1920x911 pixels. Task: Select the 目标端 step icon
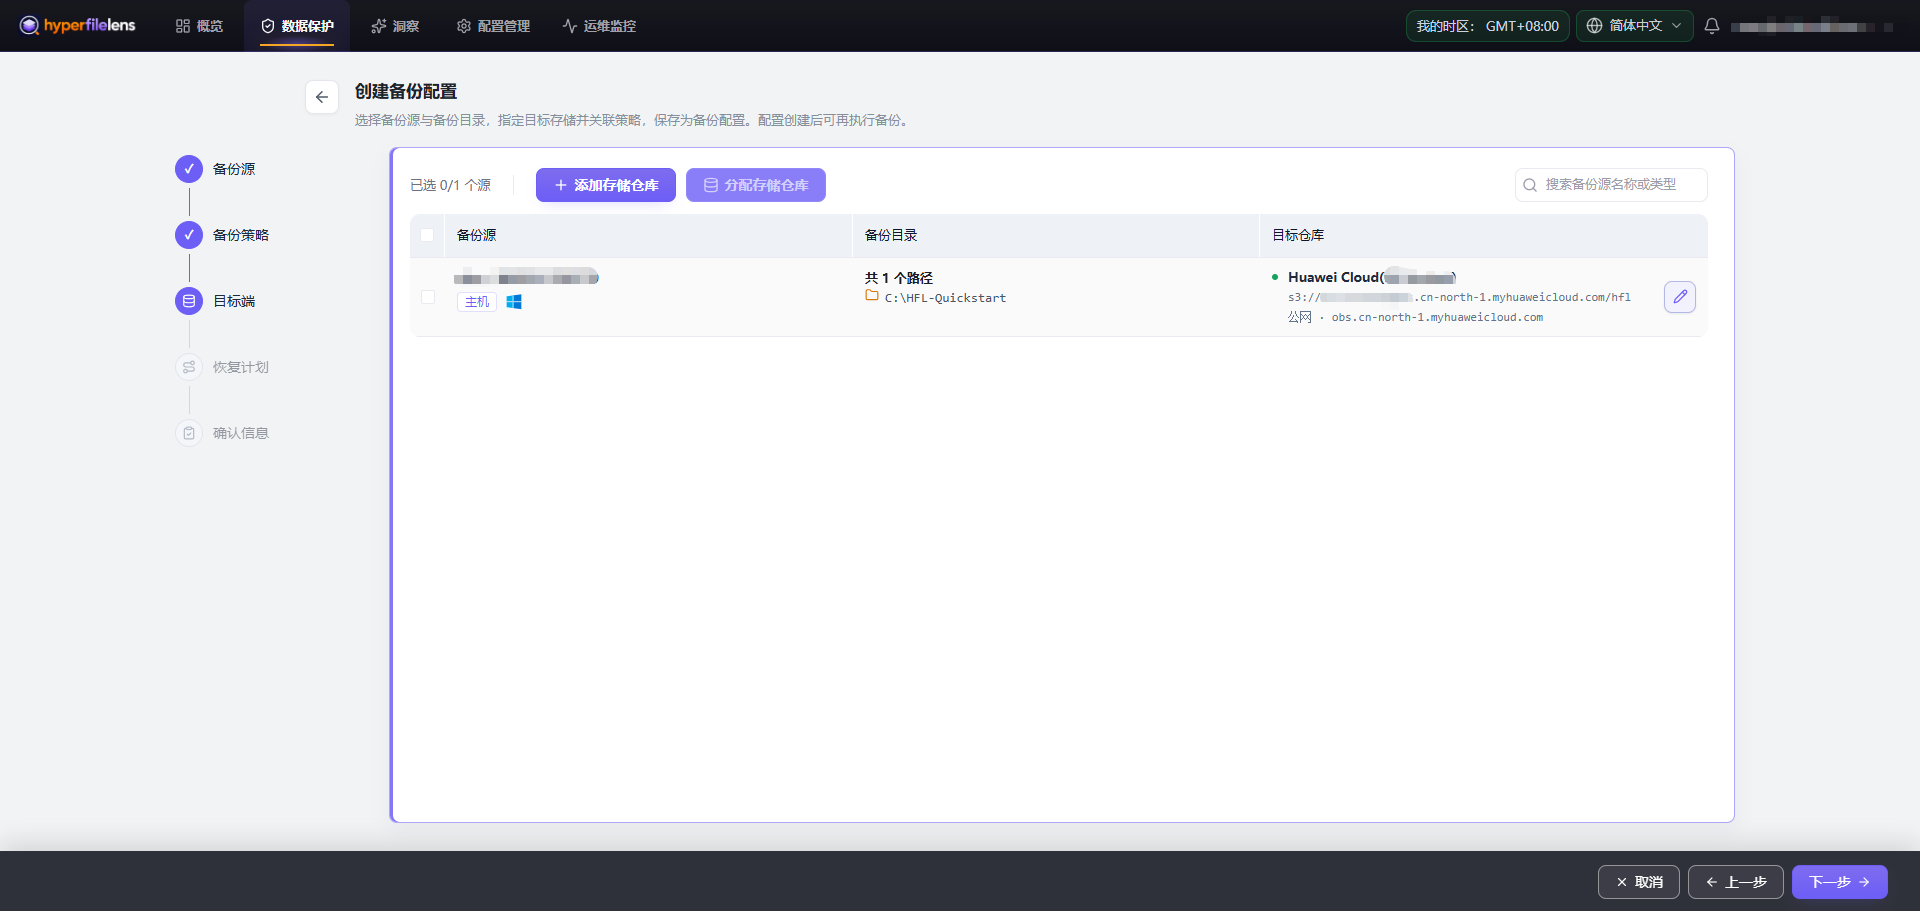[x=189, y=301]
